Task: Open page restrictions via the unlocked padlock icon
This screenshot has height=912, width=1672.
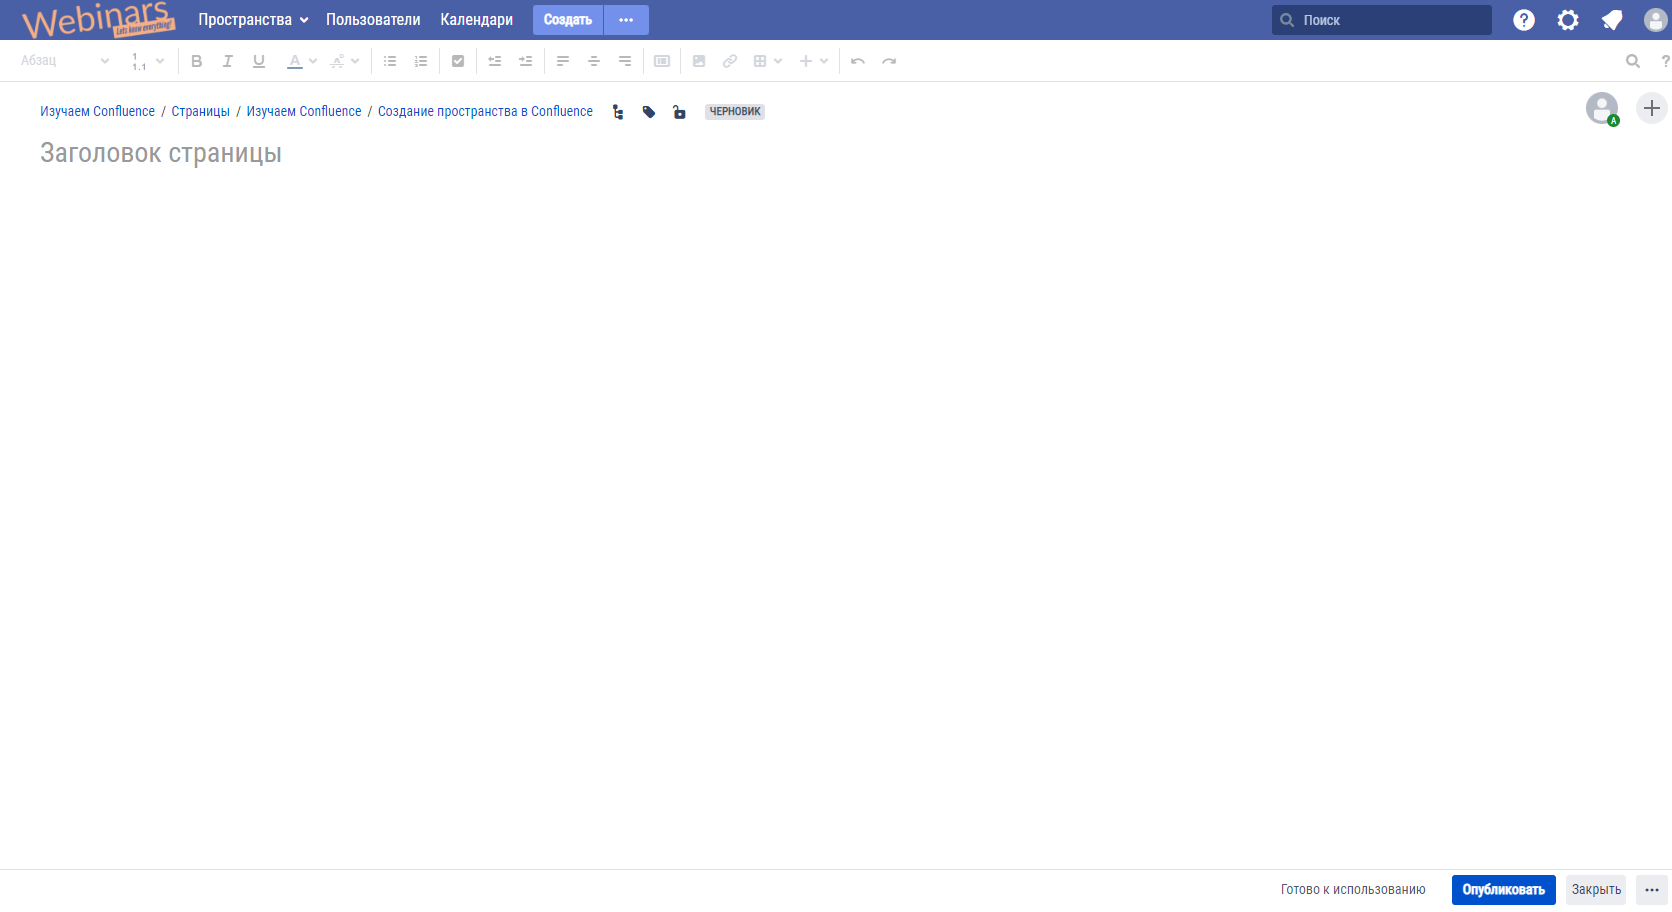Action: click(679, 112)
